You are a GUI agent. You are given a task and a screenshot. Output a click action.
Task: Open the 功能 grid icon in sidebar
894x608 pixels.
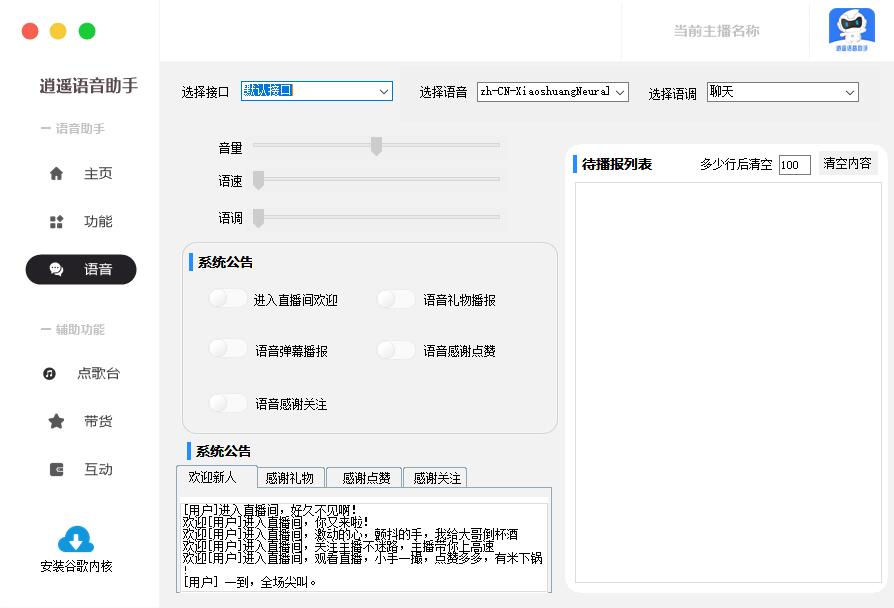(57, 222)
